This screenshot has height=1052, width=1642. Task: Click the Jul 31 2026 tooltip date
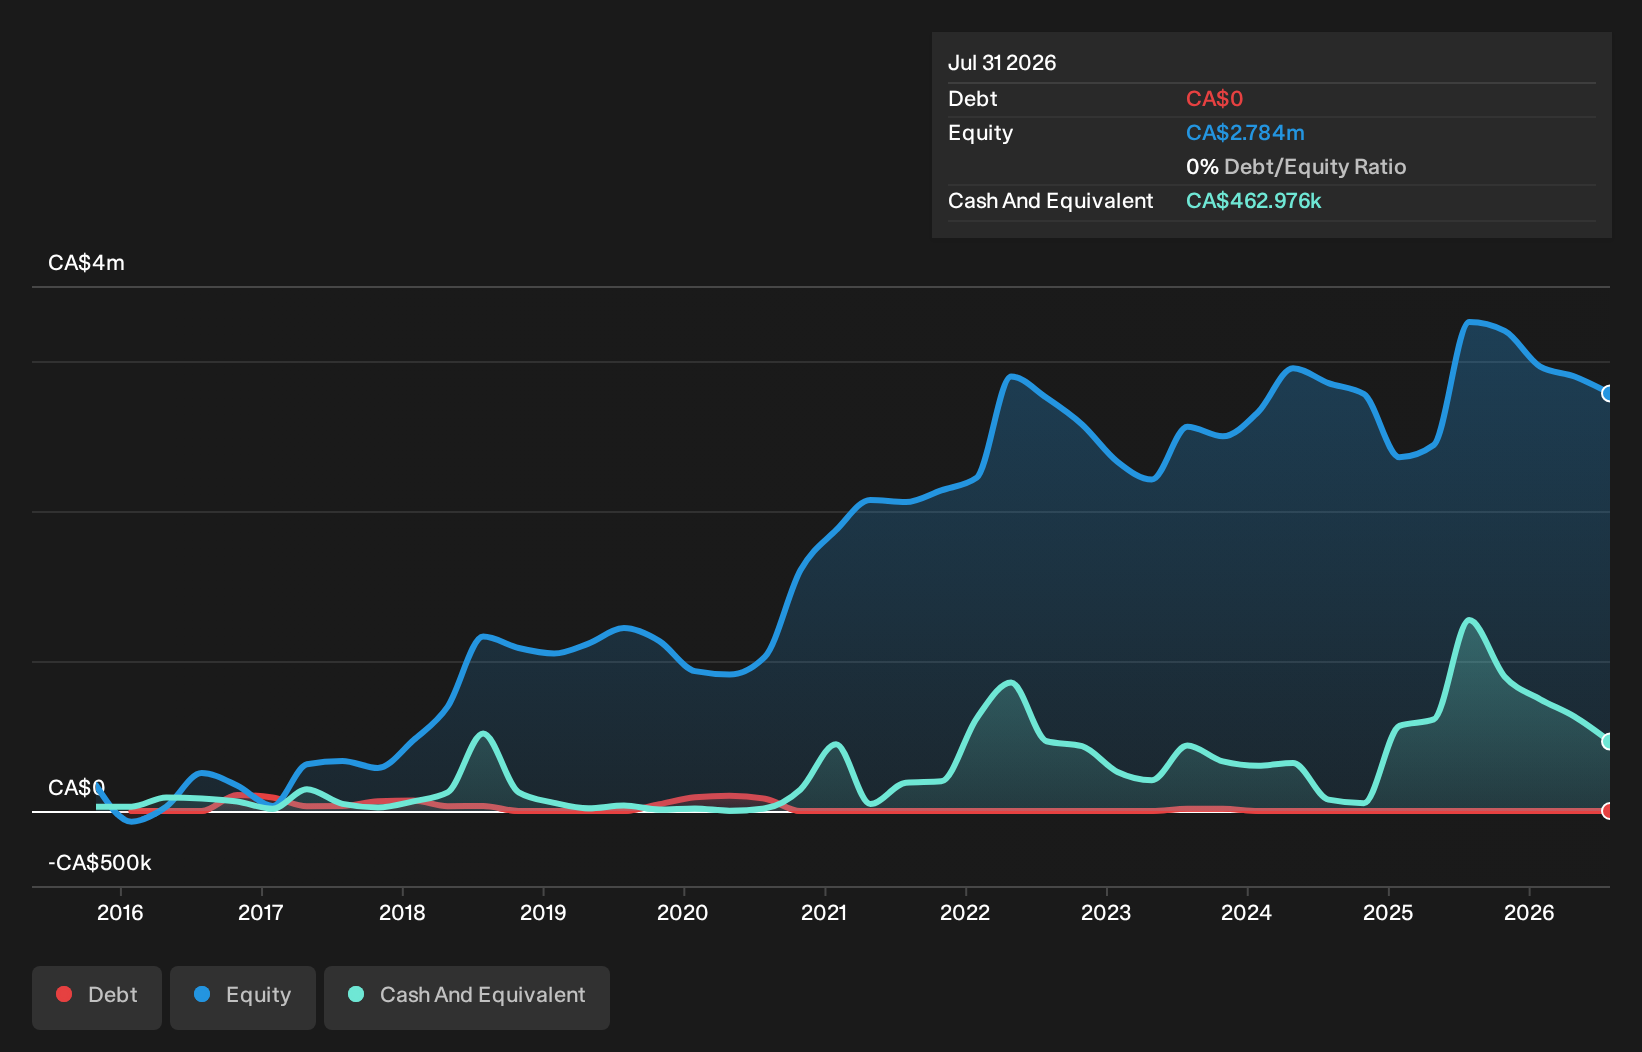click(1002, 63)
